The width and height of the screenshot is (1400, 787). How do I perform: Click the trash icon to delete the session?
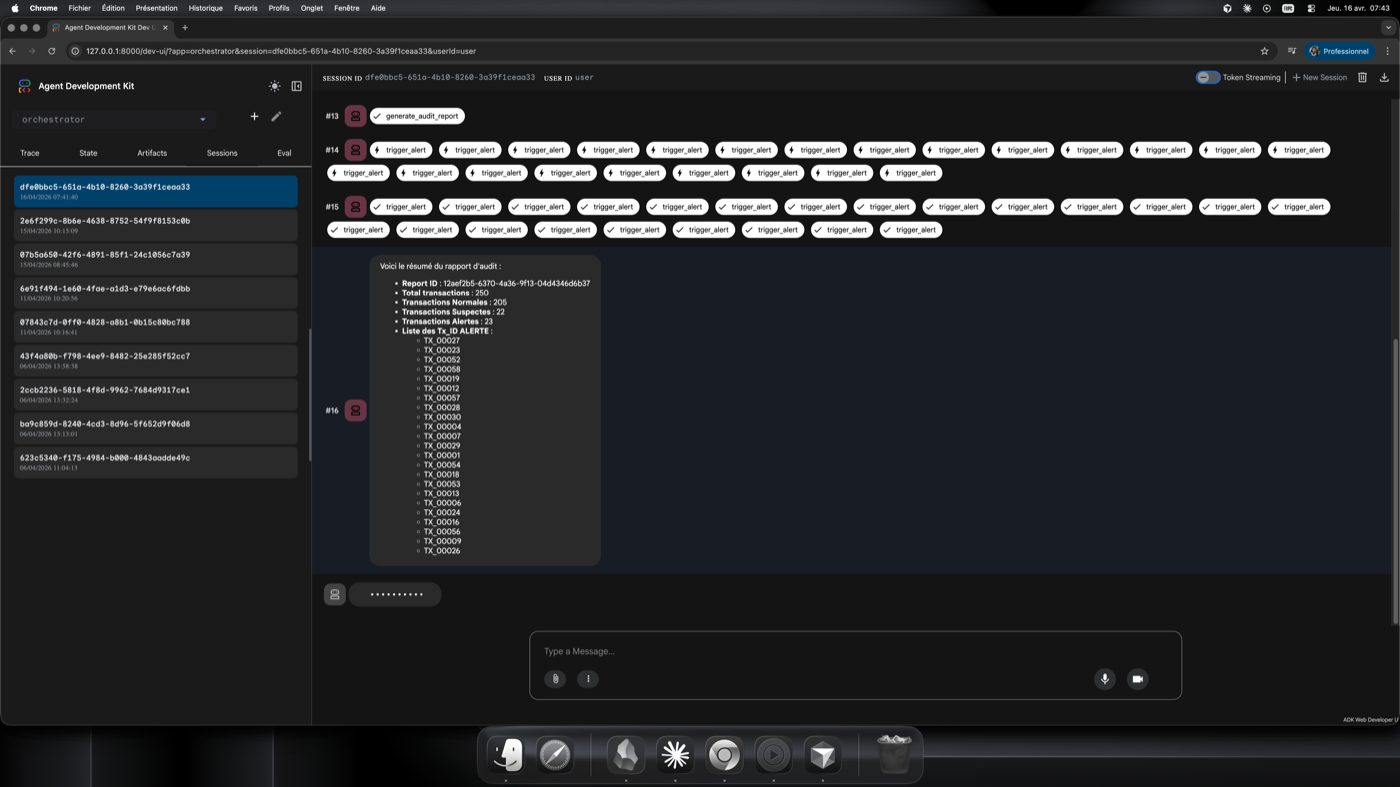pos(1362,77)
